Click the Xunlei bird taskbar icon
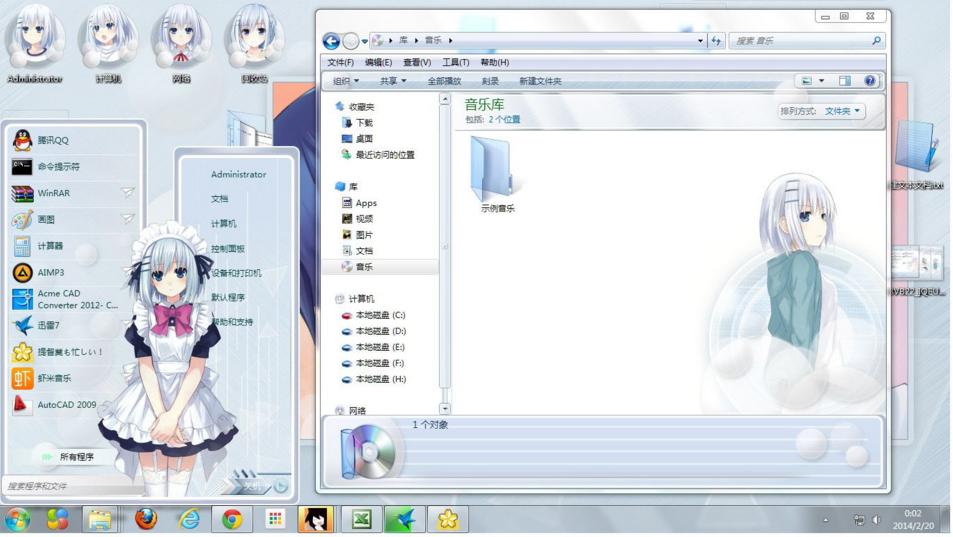 [x=404, y=519]
